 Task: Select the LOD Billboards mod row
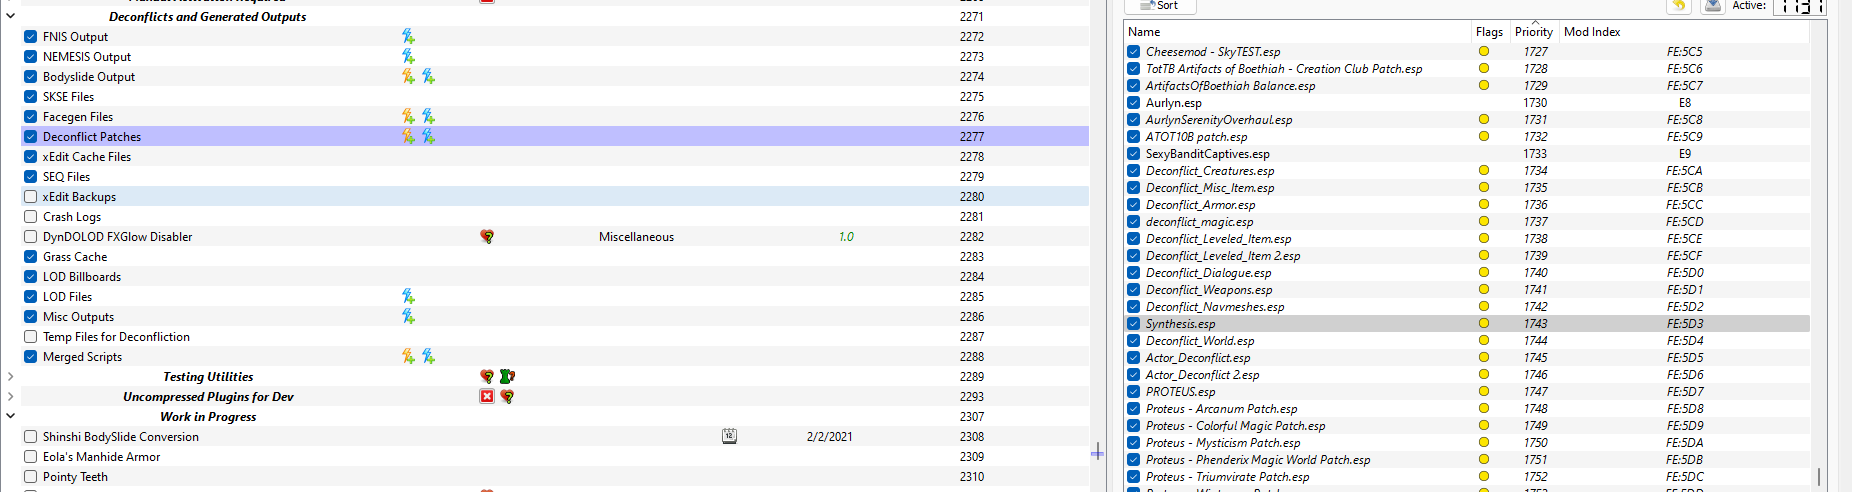(555, 277)
